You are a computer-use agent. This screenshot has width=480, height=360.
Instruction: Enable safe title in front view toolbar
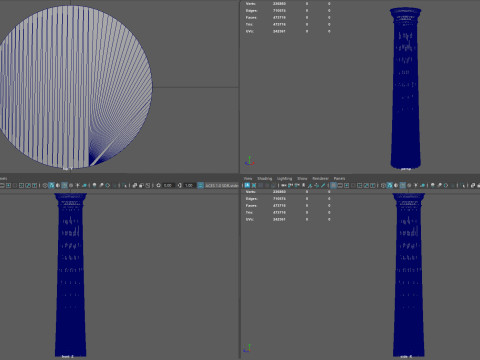click(x=34, y=185)
